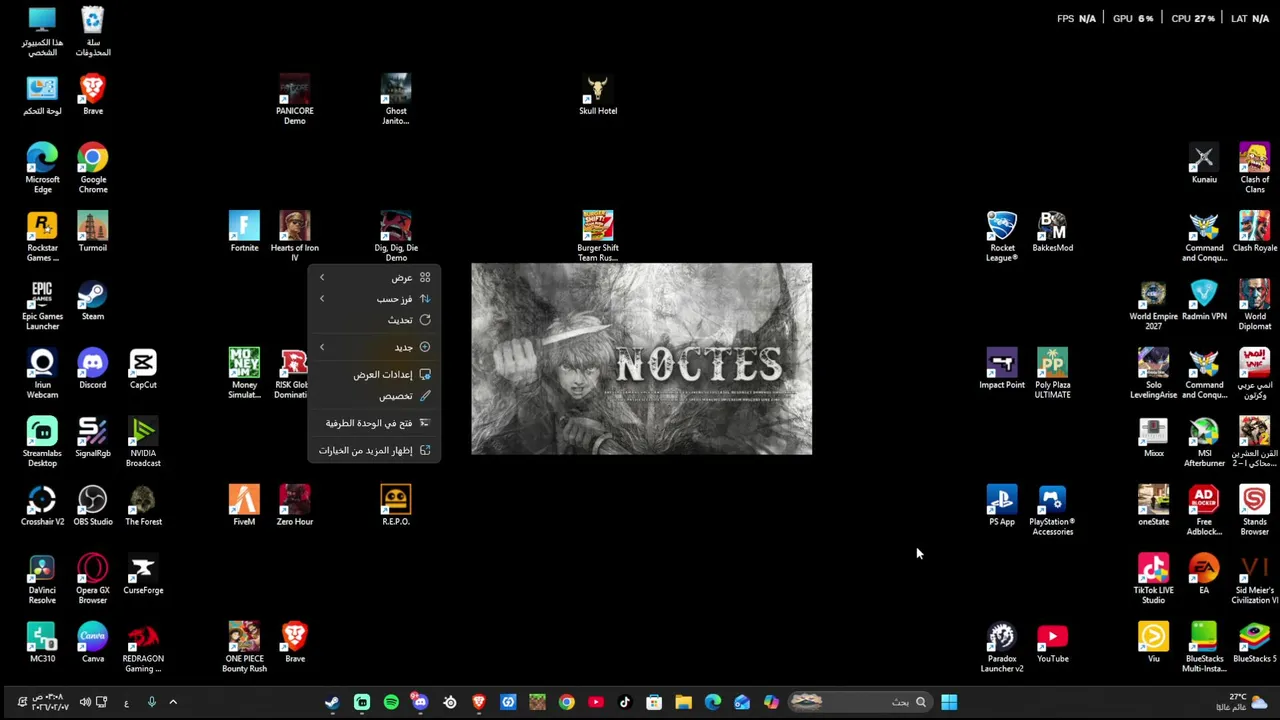Choose تخصيص (Personalize) from context menu

374,396
